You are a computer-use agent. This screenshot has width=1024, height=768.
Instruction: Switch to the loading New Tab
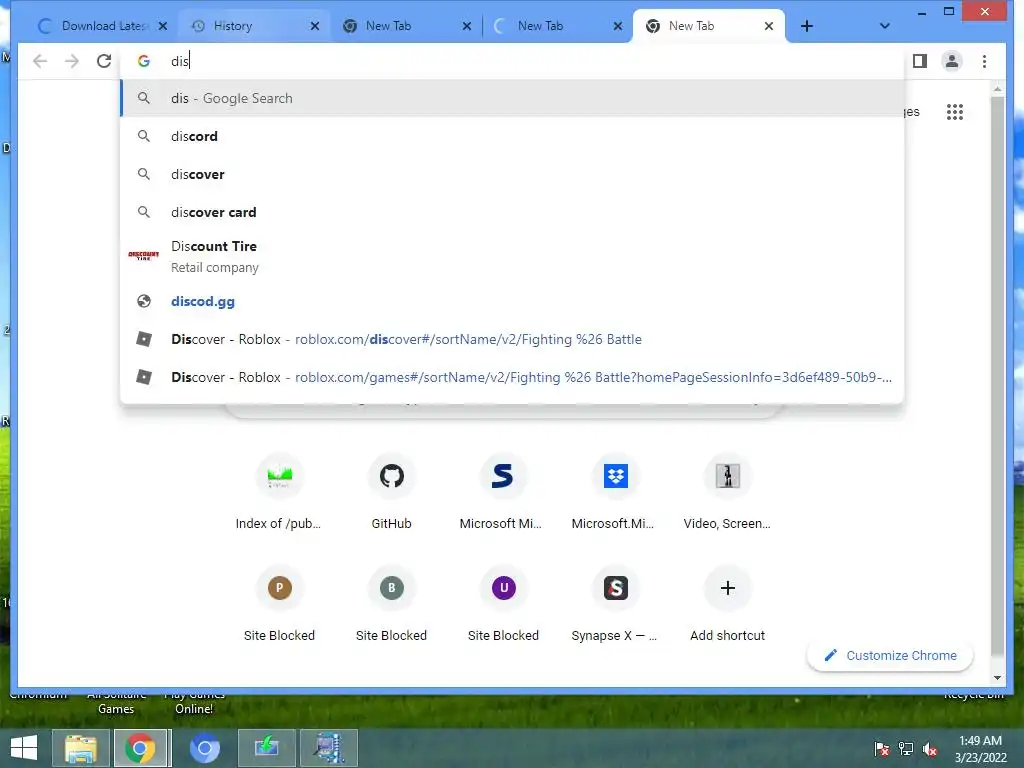(554, 26)
